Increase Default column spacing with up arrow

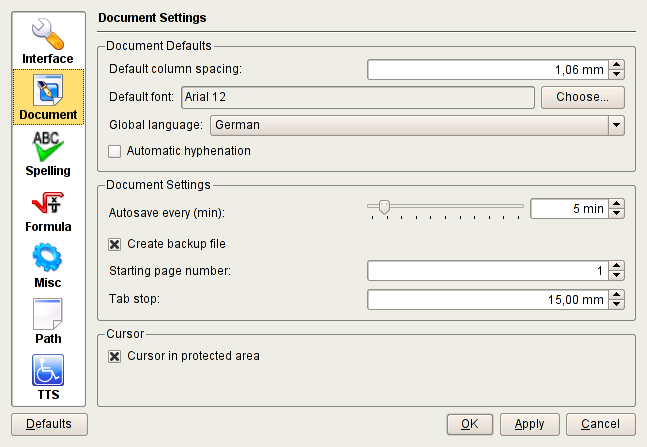(x=617, y=65)
